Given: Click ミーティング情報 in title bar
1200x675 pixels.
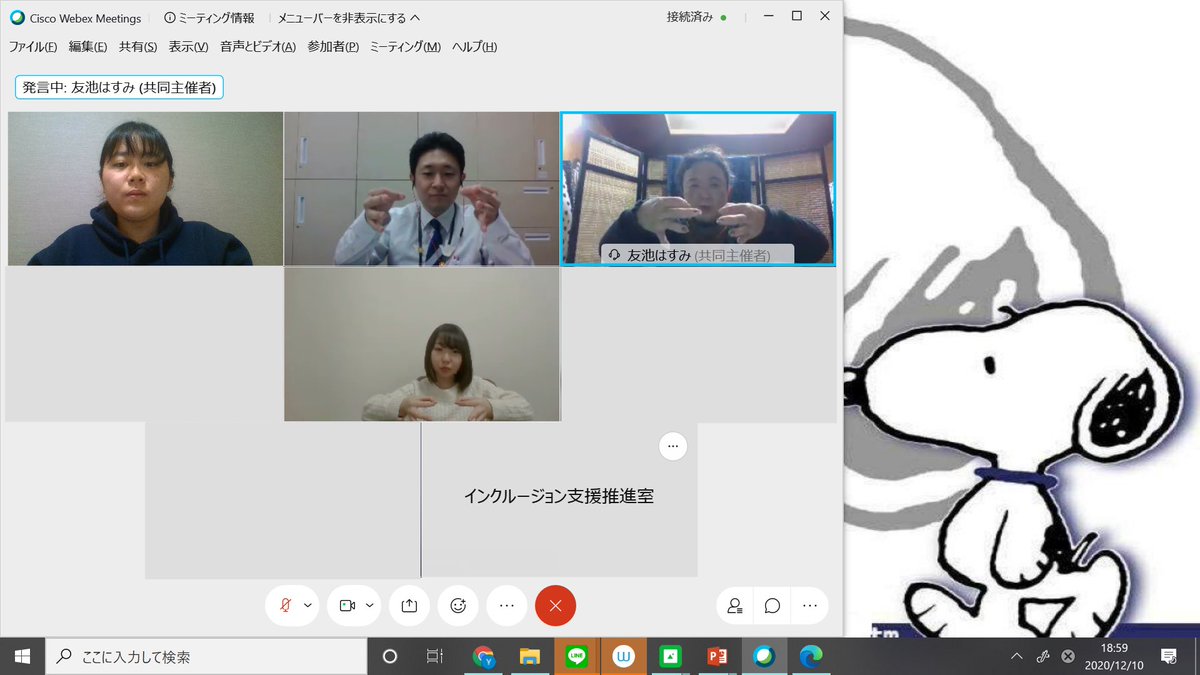Looking at the screenshot, I should click(209, 18).
